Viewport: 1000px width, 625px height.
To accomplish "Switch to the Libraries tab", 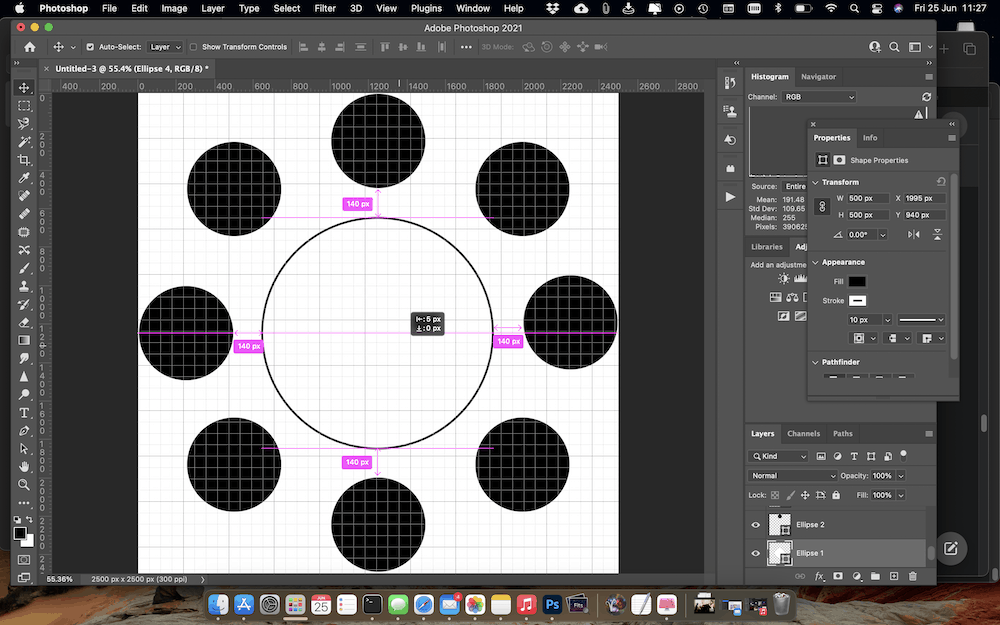I will (767, 247).
